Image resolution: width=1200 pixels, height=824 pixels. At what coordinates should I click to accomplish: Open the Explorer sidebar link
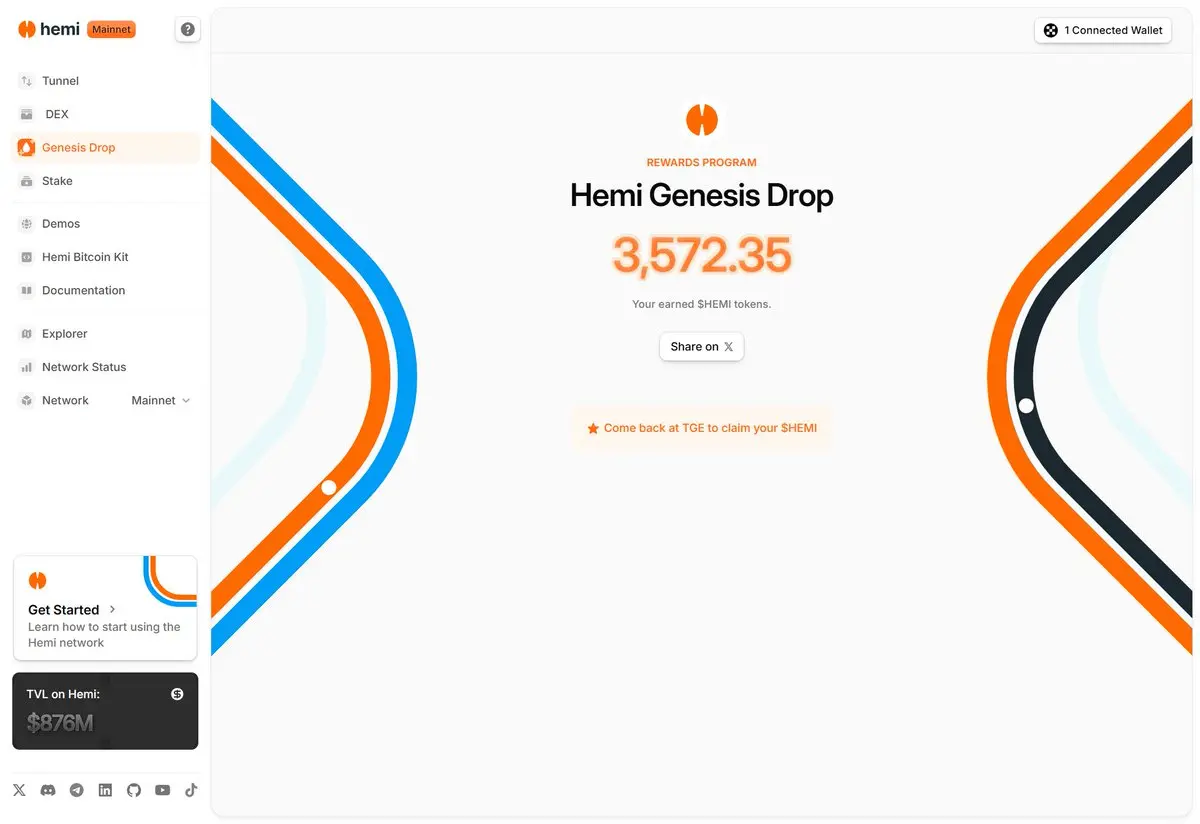pyautogui.click(x=105, y=334)
